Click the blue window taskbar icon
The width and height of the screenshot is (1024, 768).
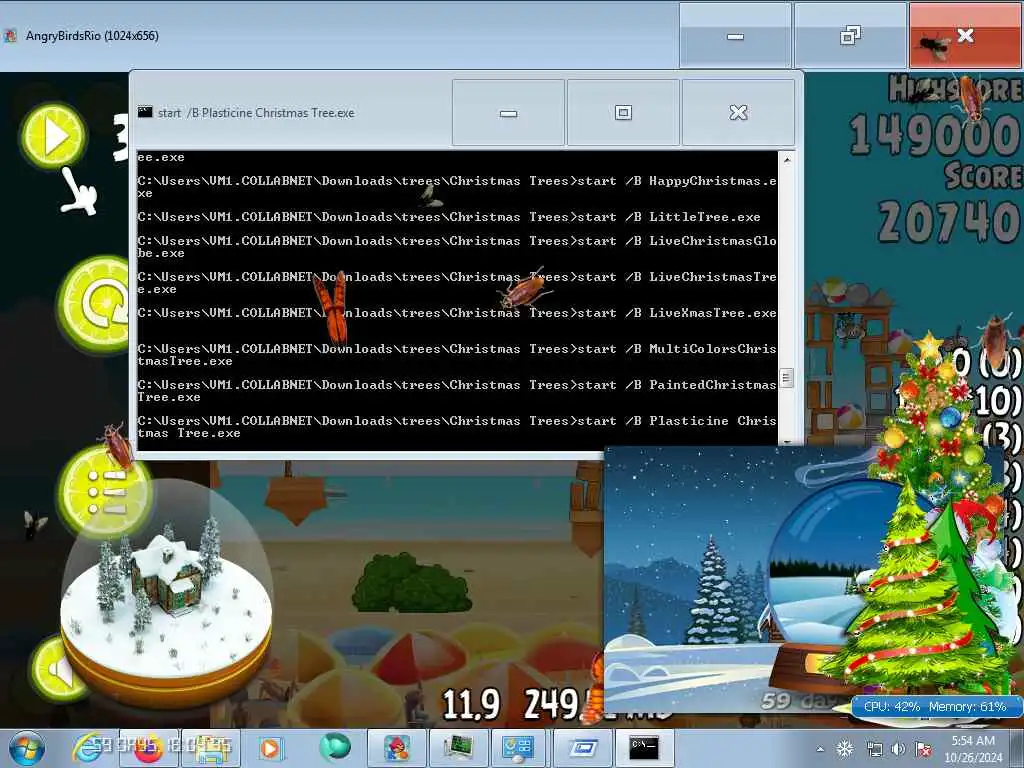pos(583,748)
